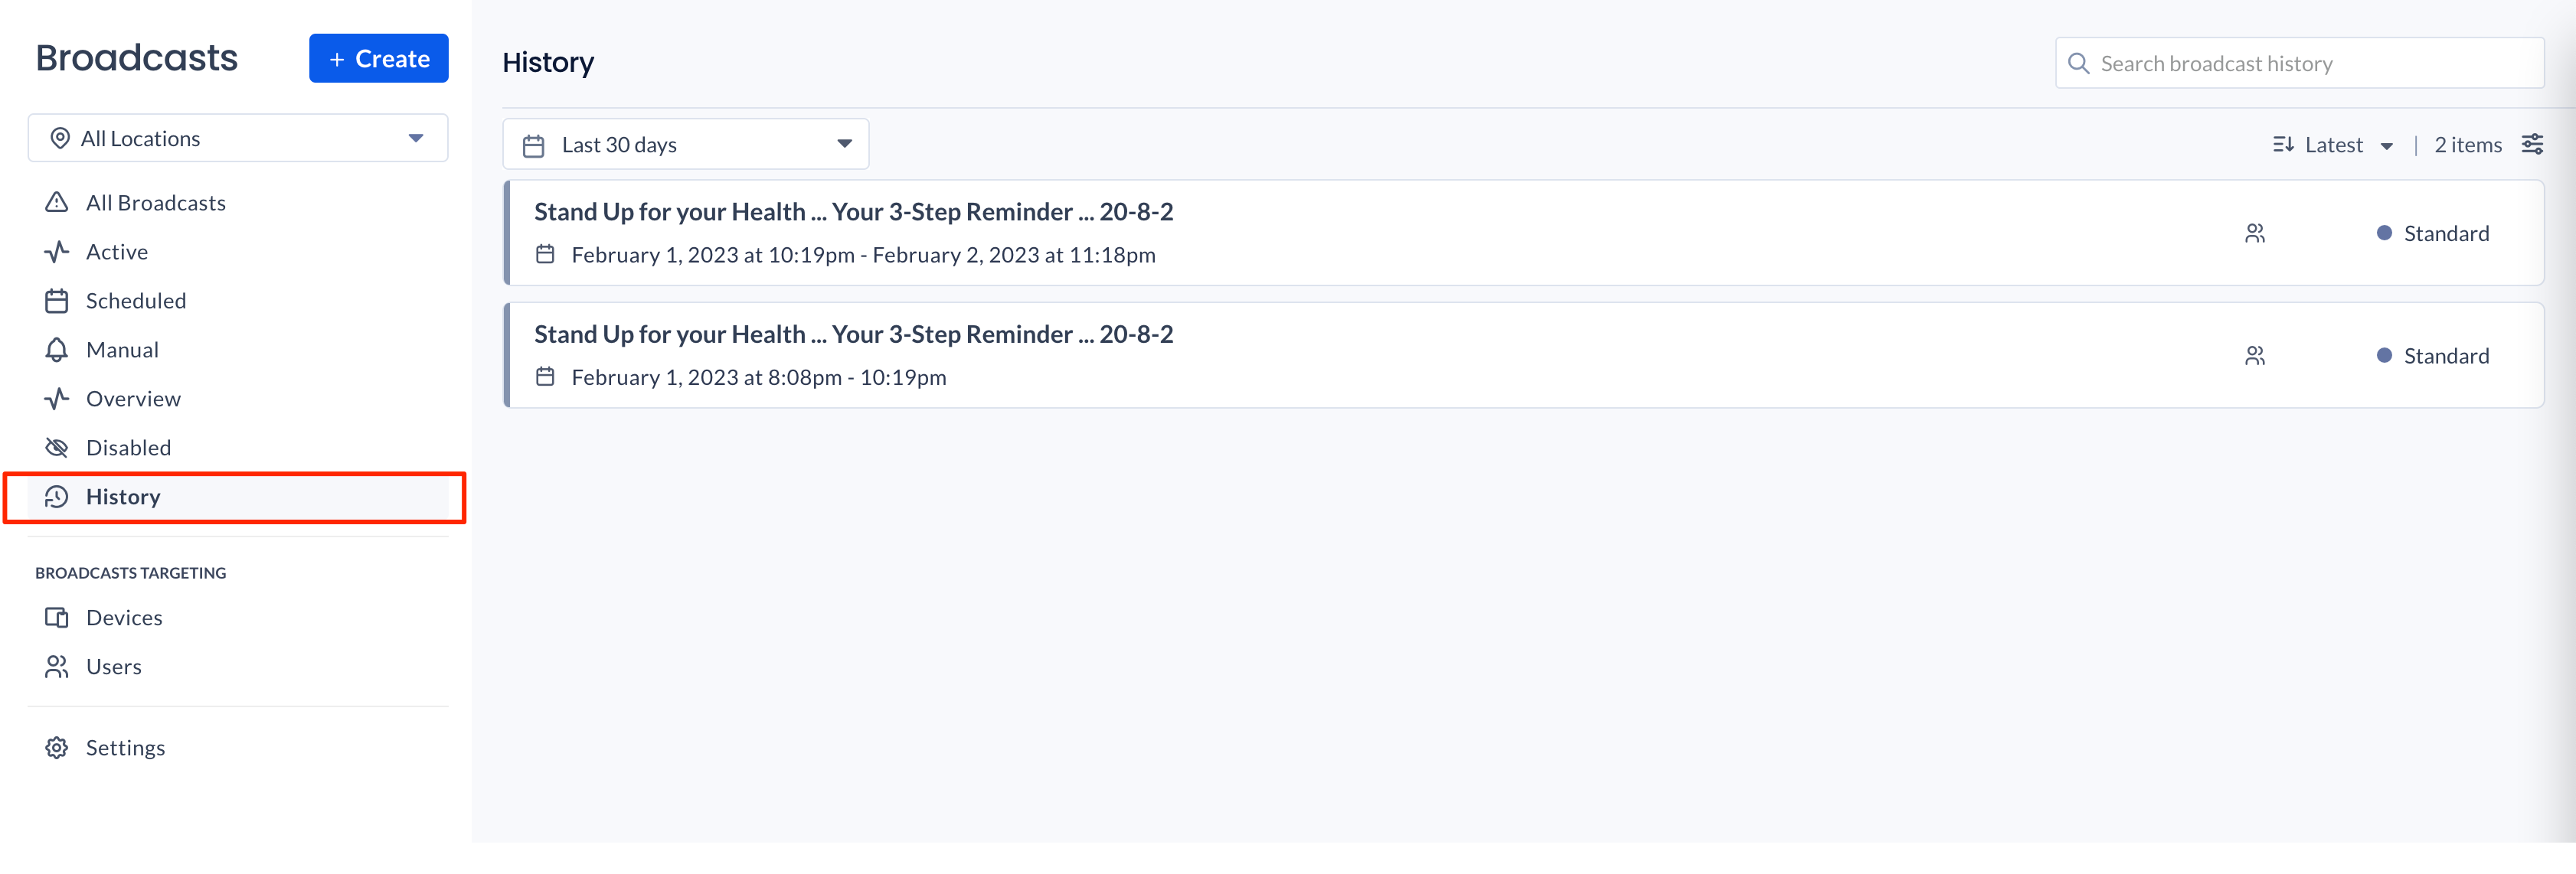The width and height of the screenshot is (2576, 874).
Task: Click the Disabled crossed-eye icon
Action: coord(57,447)
